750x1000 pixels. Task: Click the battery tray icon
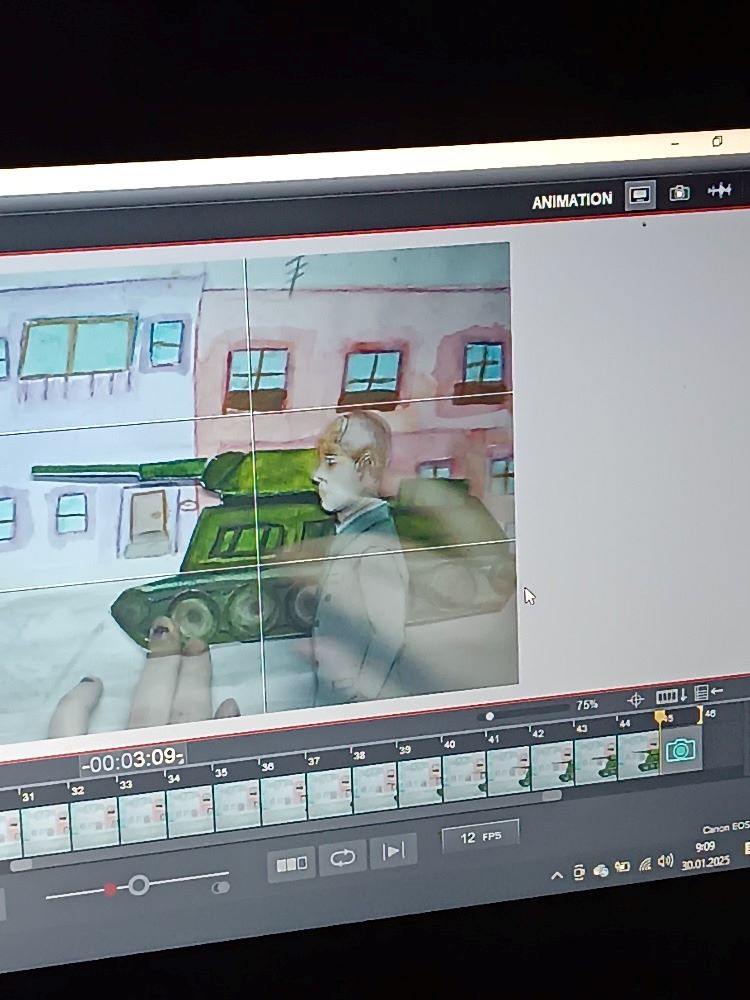click(622, 867)
